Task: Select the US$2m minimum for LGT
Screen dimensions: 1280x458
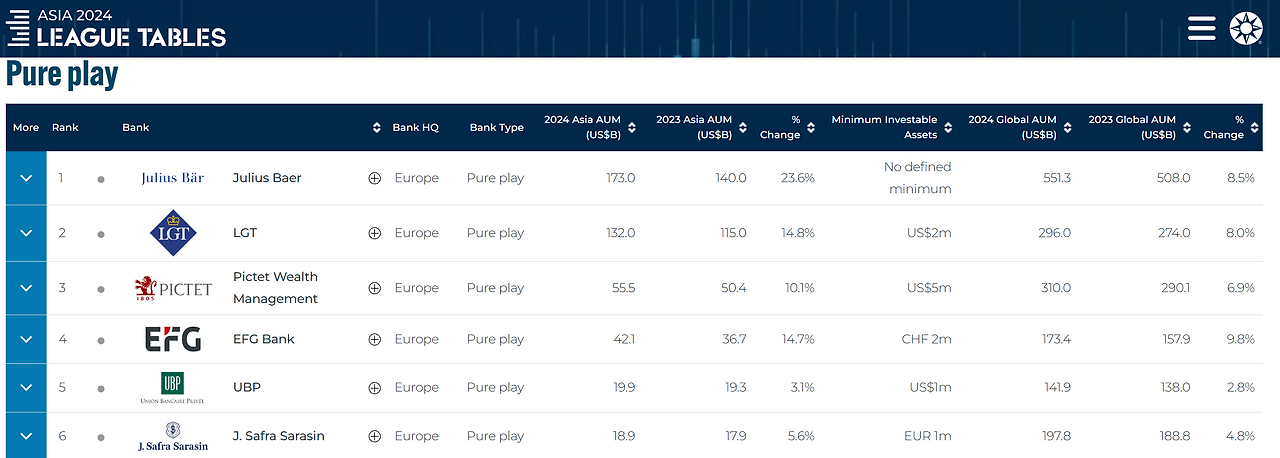Action: (x=929, y=233)
